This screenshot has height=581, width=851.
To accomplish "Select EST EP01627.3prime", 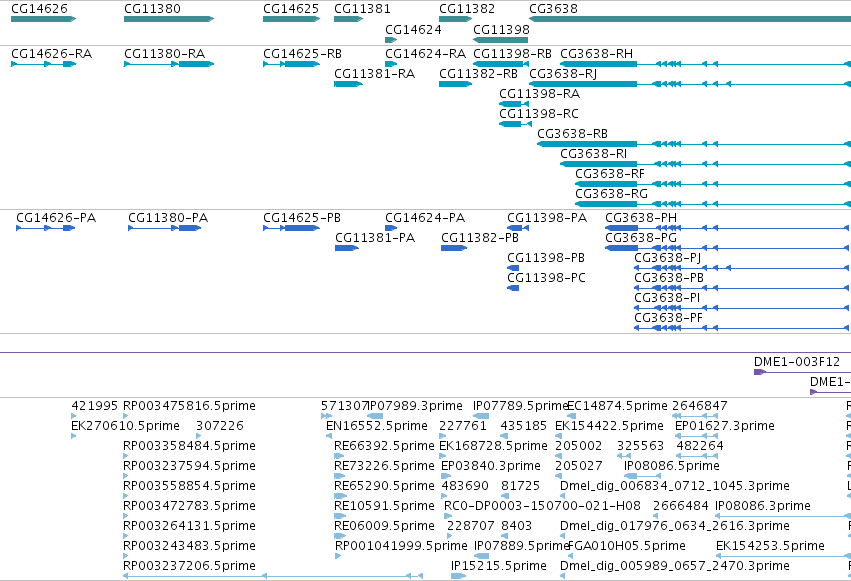I will coord(696,436).
